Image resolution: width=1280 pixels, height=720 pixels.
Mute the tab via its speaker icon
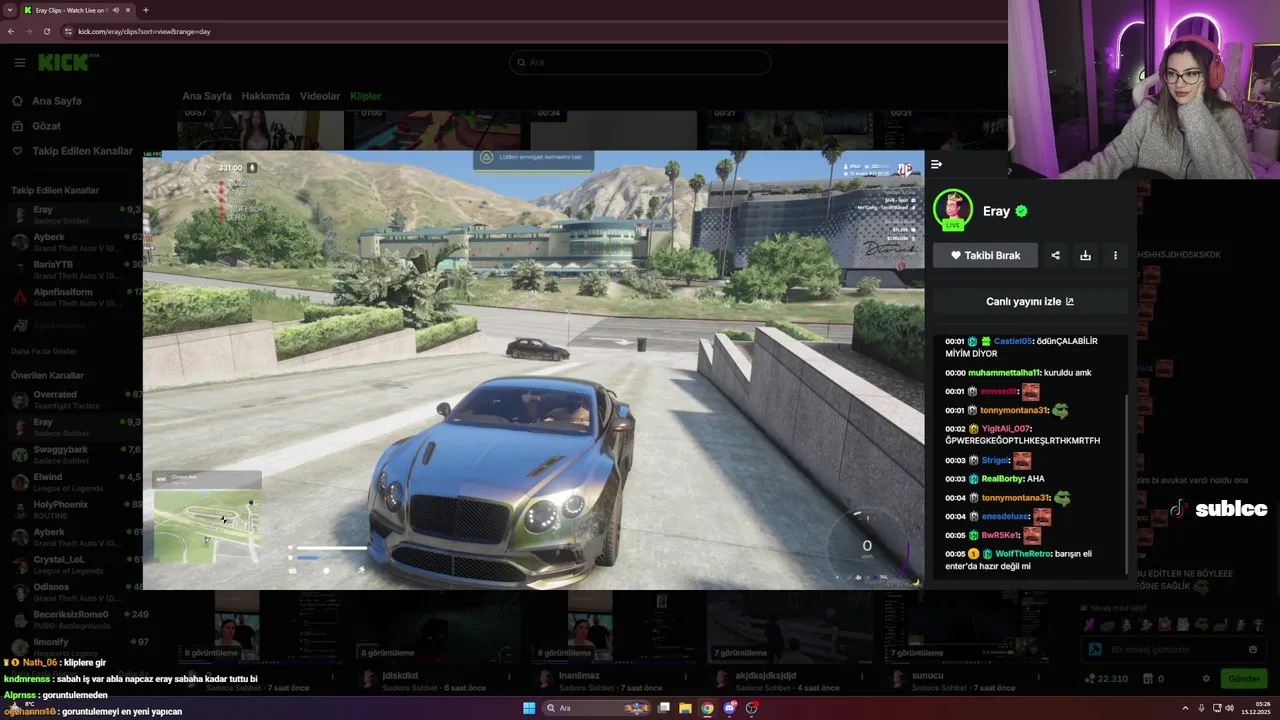(116, 10)
